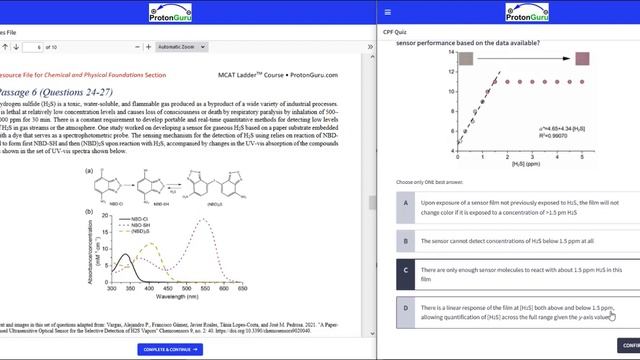
Task: Zoom in with the plus icon
Action: [149, 47]
